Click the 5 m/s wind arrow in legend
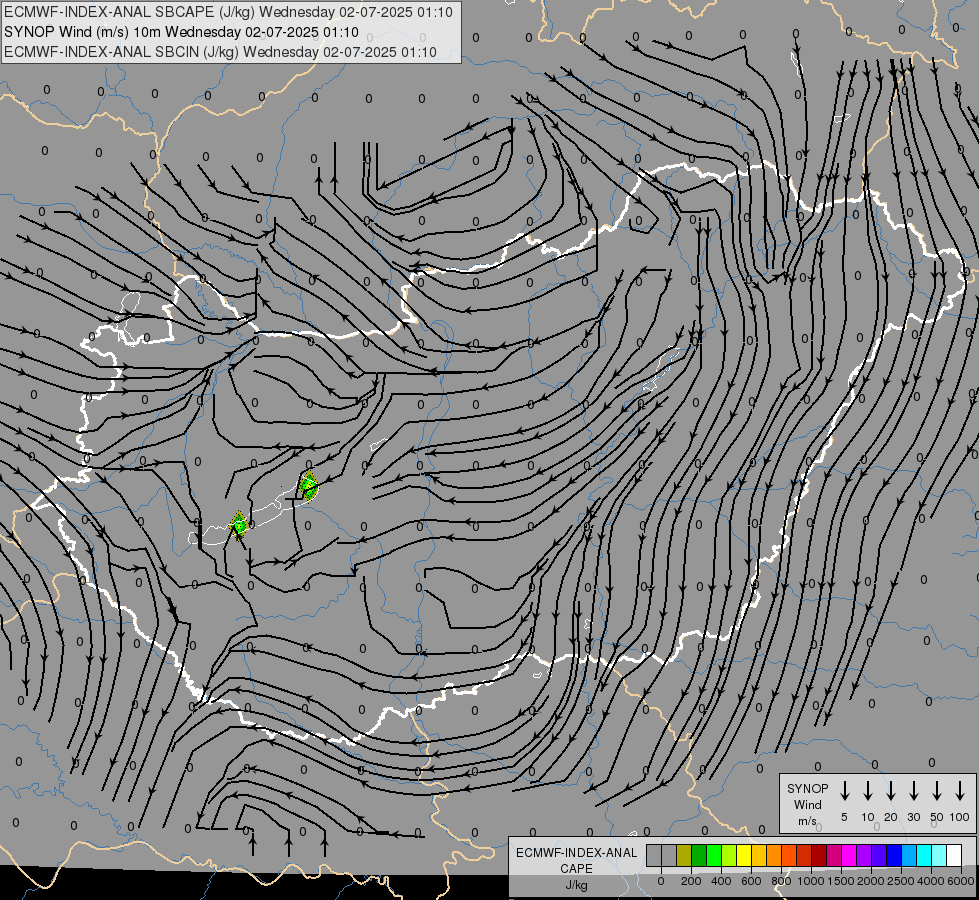Image resolution: width=979 pixels, height=900 pixels. (x=845, y=790)
